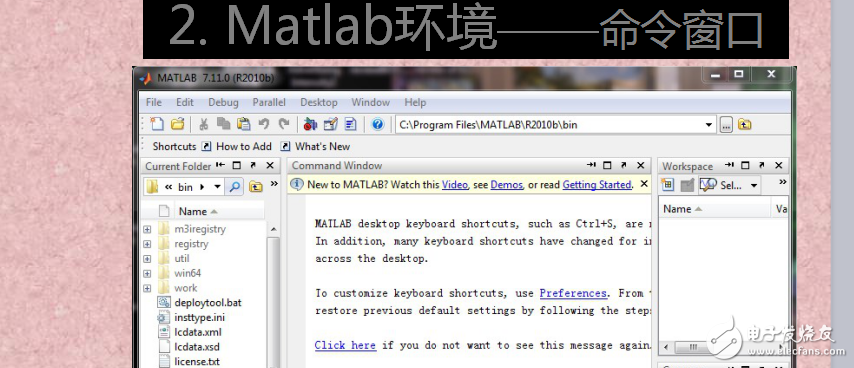854x368 pixels.
Task: Expand the m3iregistry folder
Action: [x=147, y=229]
